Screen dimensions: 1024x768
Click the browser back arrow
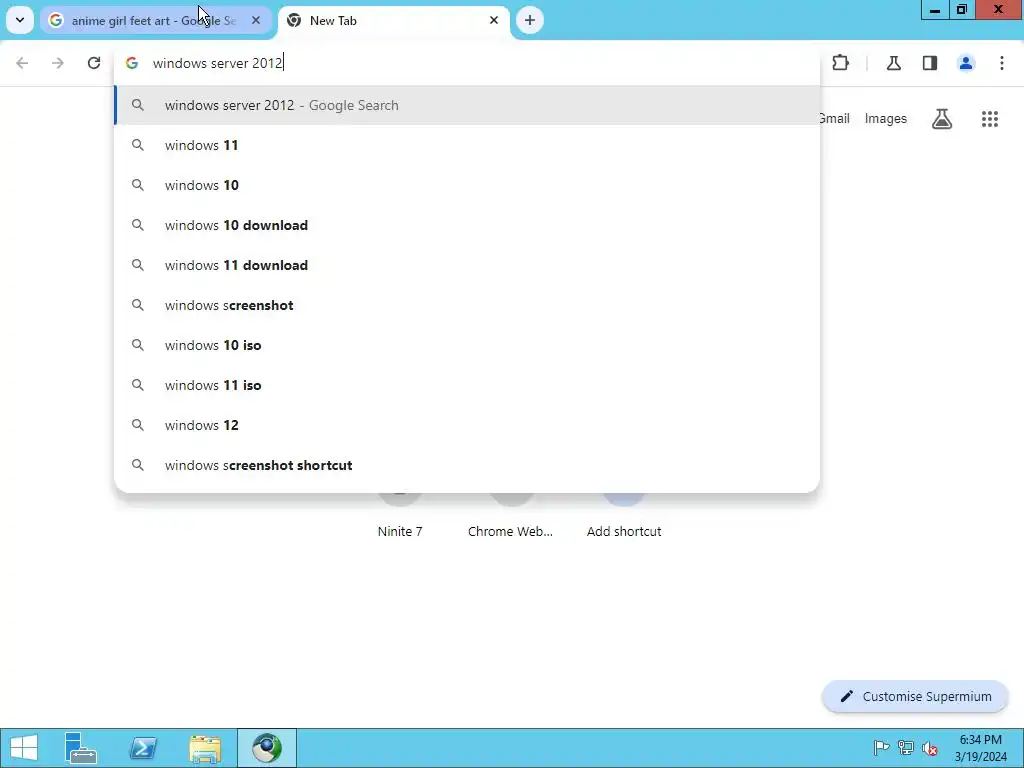[22, 63]
